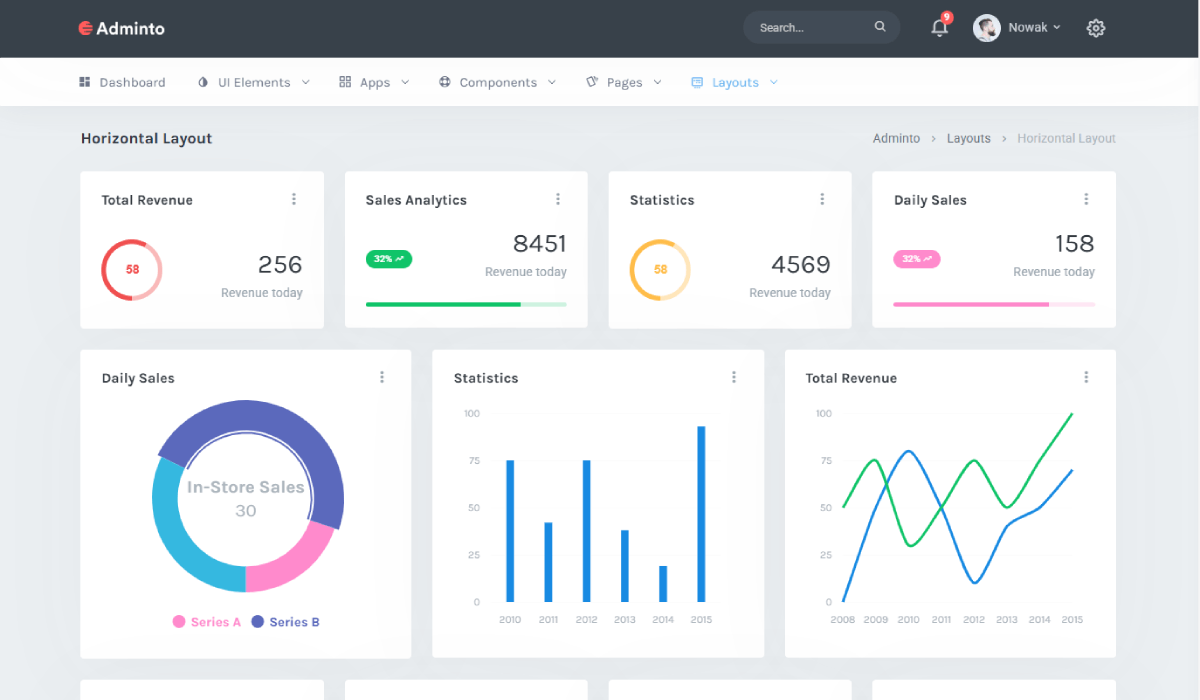This screenshot has height=700, width=1200.
Task: Open Total Revenue line chart options menu
Action: pos(1086,377)
